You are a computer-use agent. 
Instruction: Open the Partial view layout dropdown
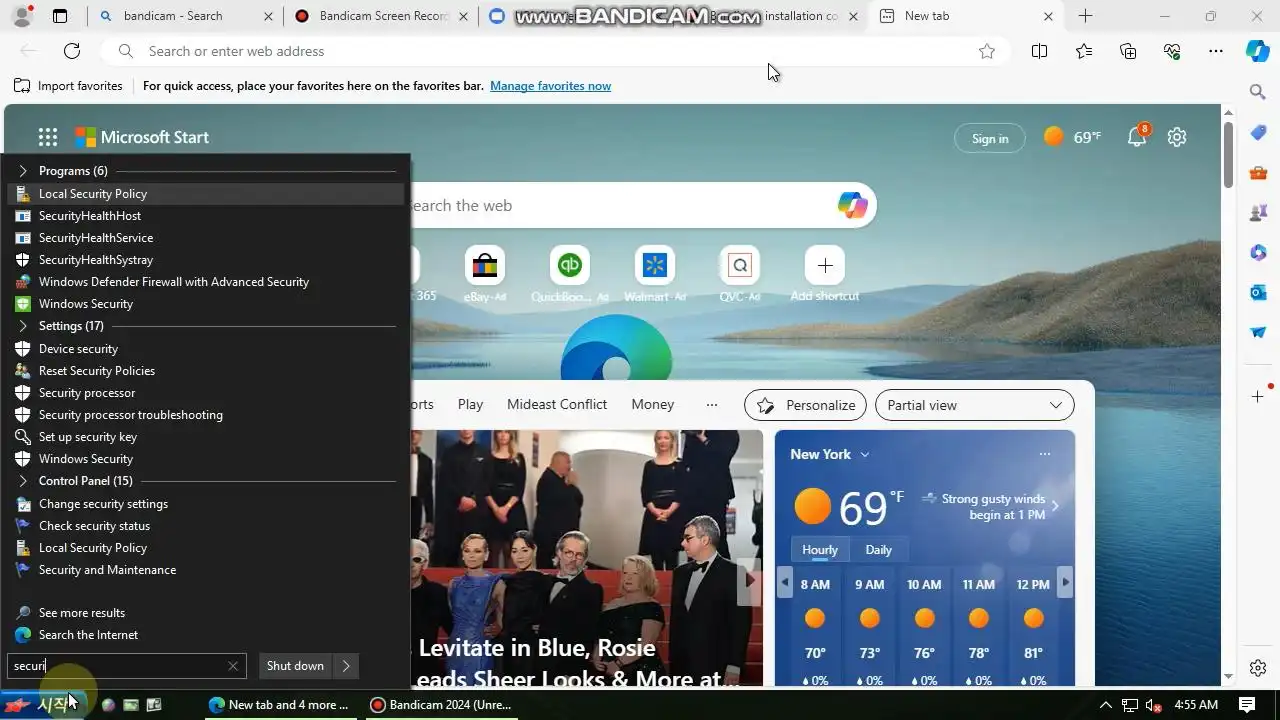[975, 405]
